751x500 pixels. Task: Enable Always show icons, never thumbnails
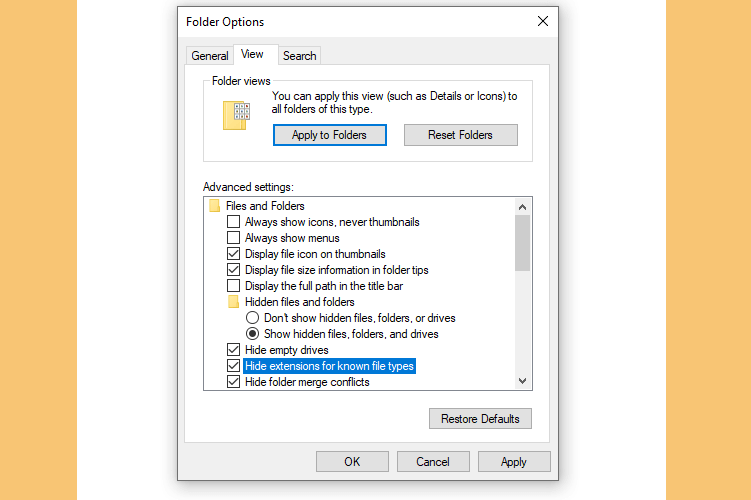(233, 222)
